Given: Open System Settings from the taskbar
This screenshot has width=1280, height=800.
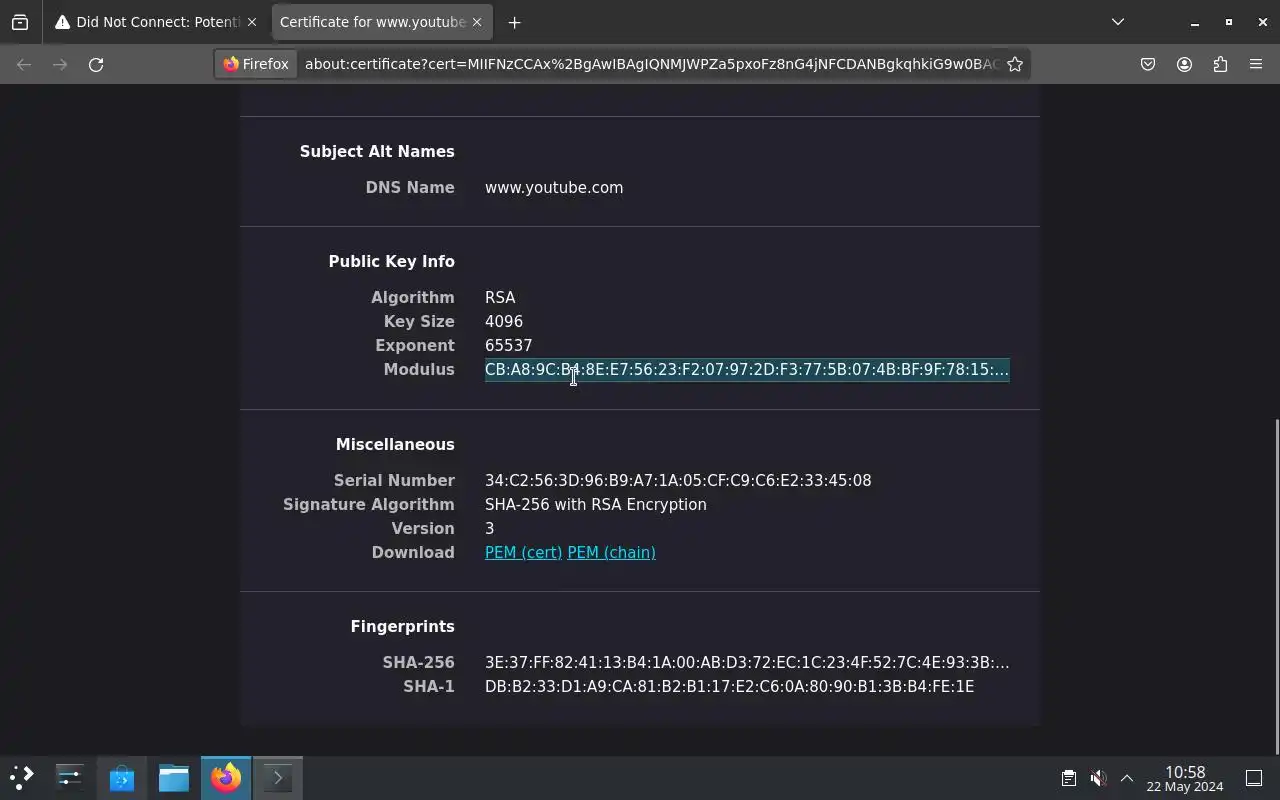Looking at the screenshot, I should click(x=70, y=777).
